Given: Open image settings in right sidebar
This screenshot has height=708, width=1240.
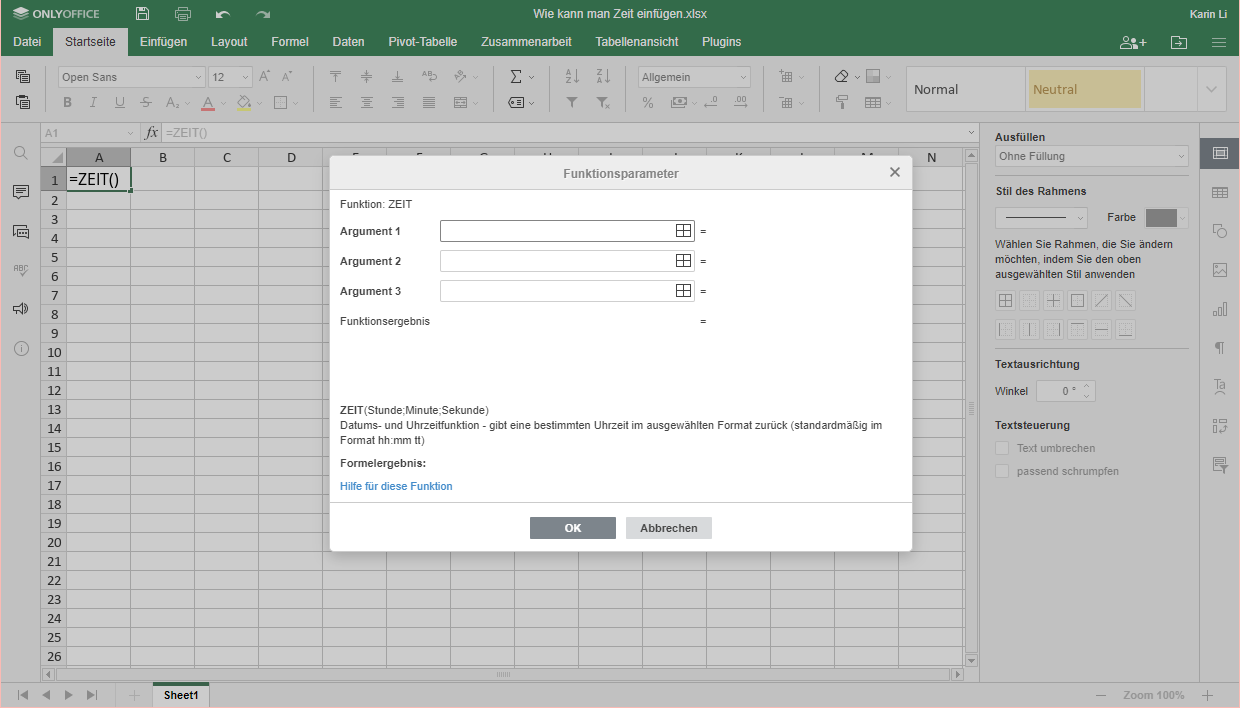Looking at the screenshot, I should coord(1220,270).
